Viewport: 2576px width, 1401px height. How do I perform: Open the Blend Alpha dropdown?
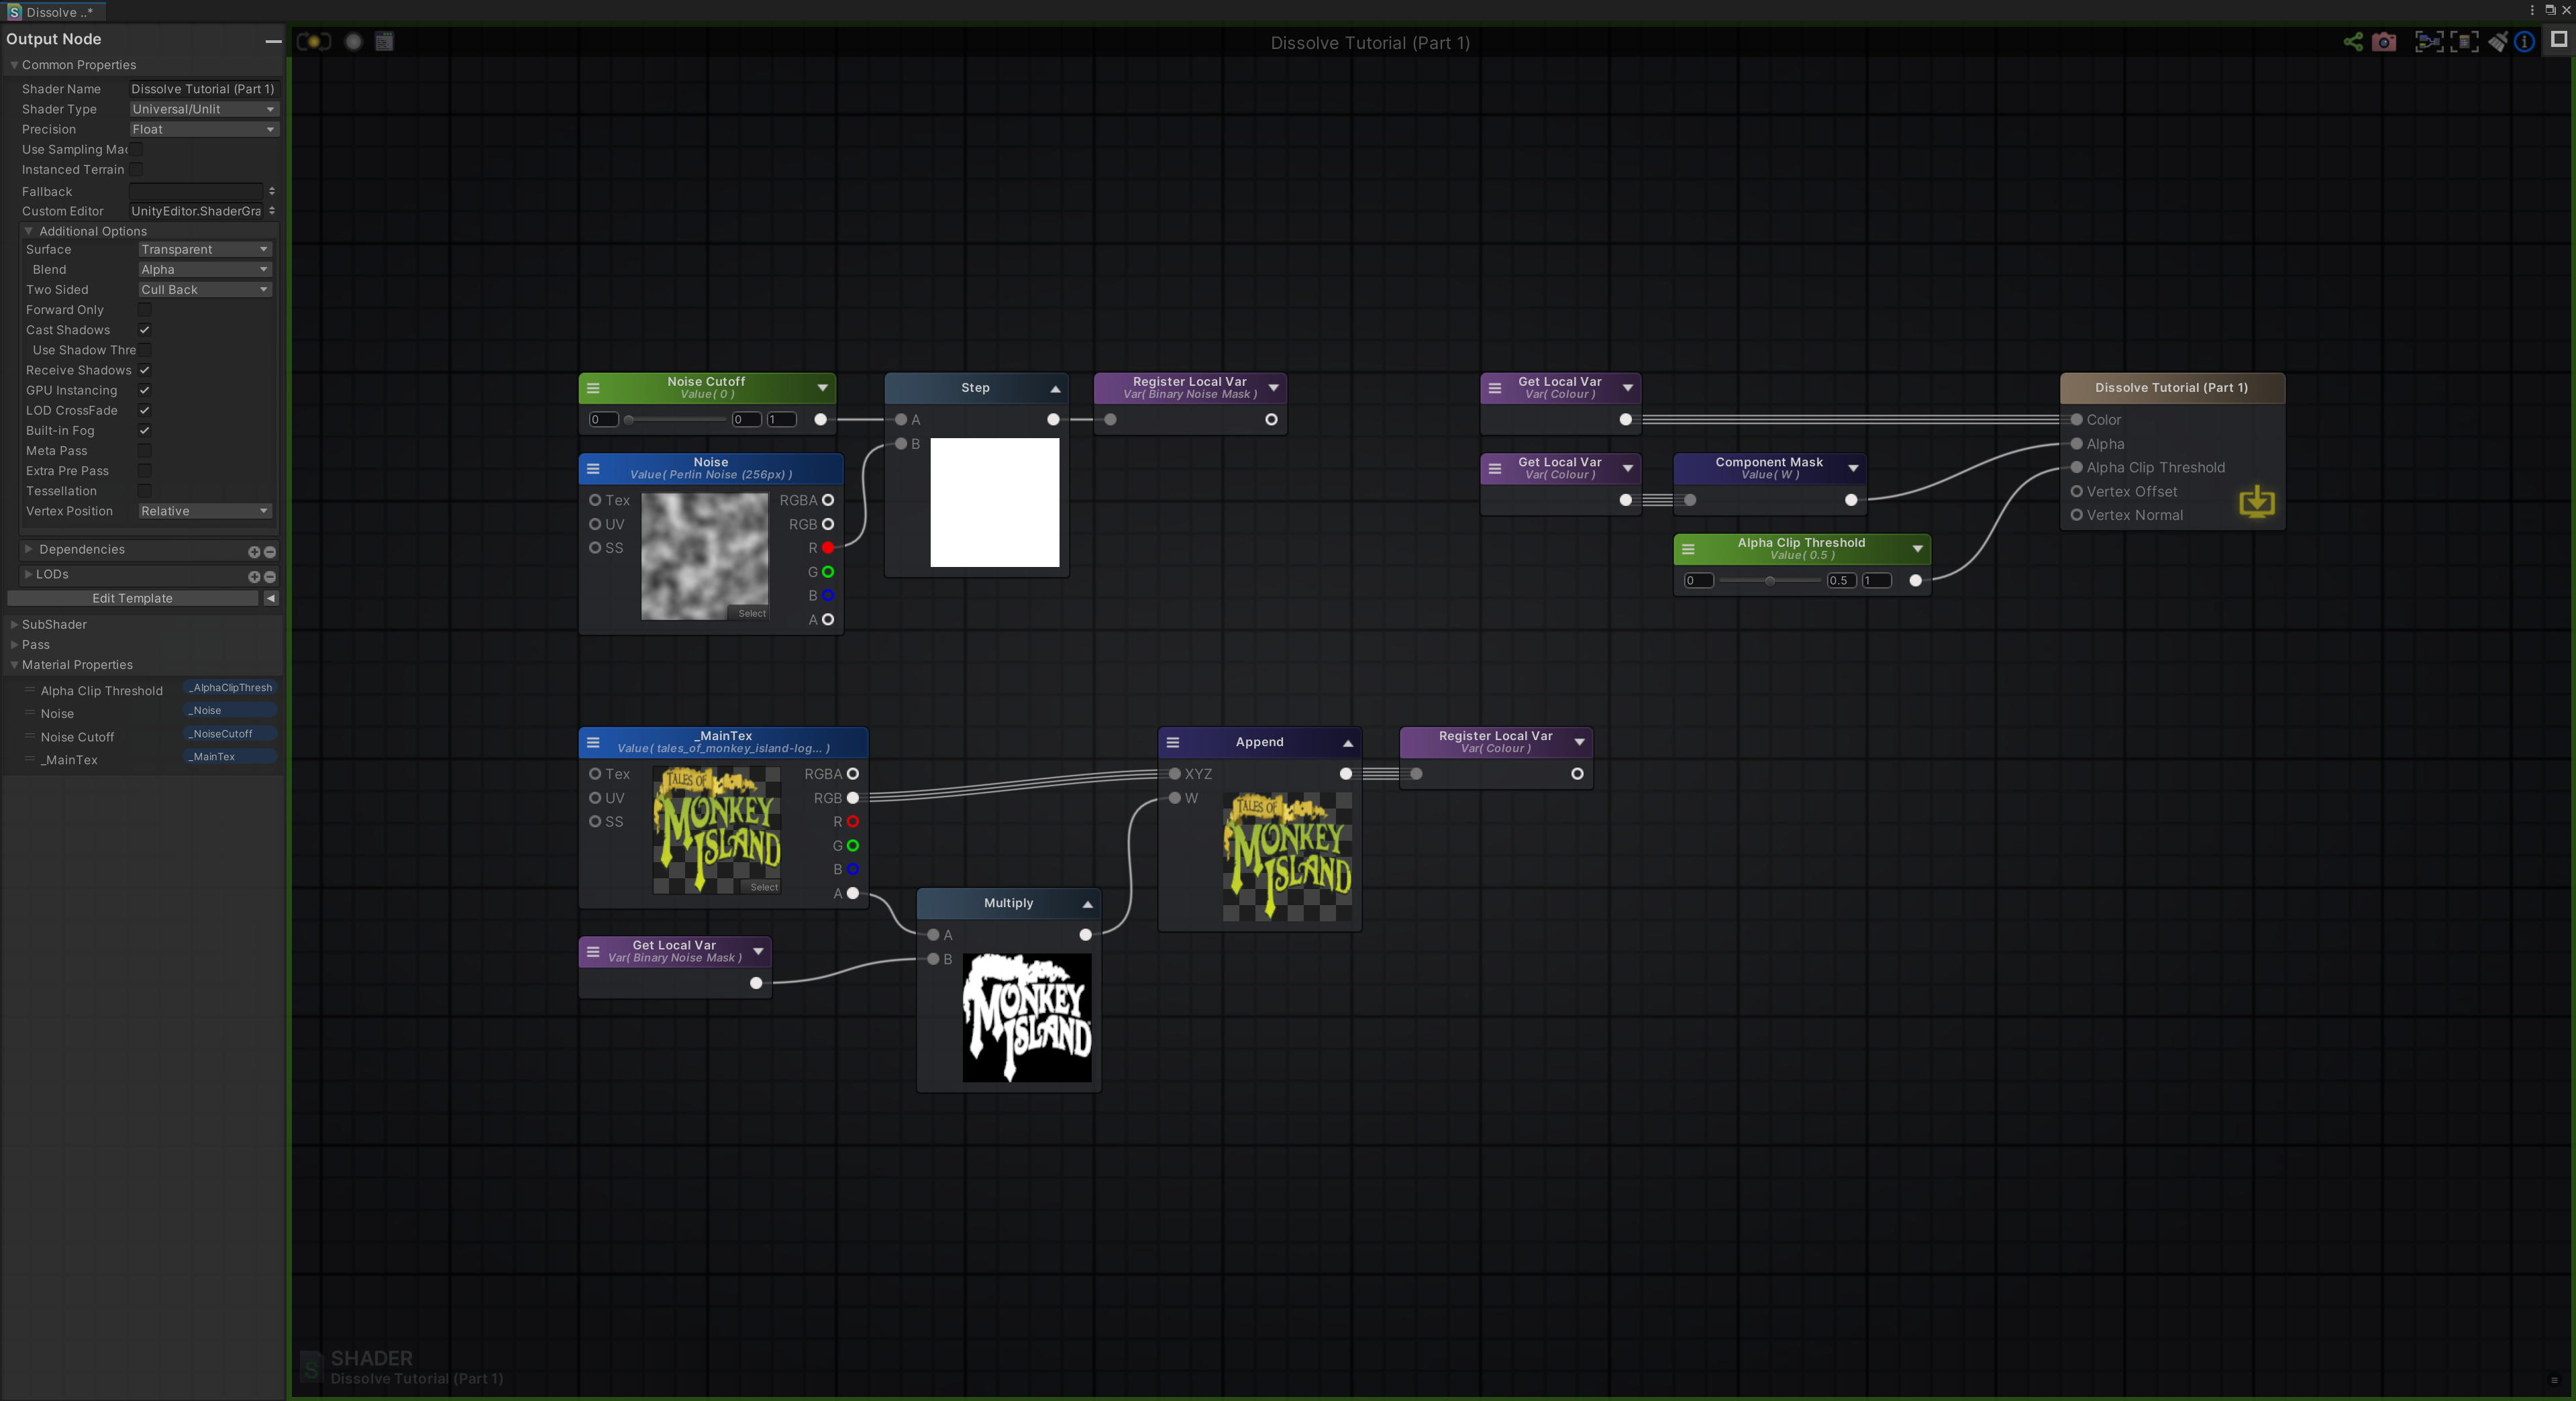[x=205, y=269]
